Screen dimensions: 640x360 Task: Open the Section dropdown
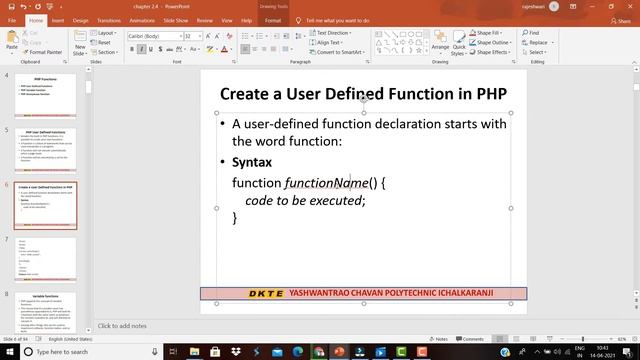point(104,52)
